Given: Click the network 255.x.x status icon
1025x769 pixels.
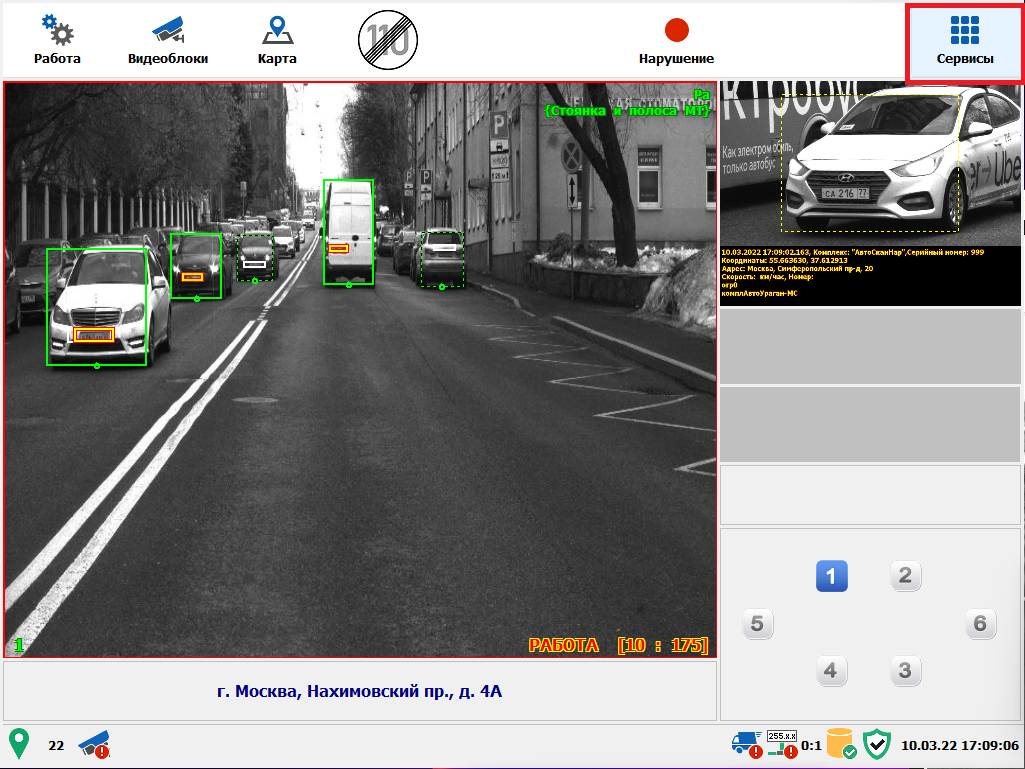Looking at the screenshot, I should tap(782, 744).
